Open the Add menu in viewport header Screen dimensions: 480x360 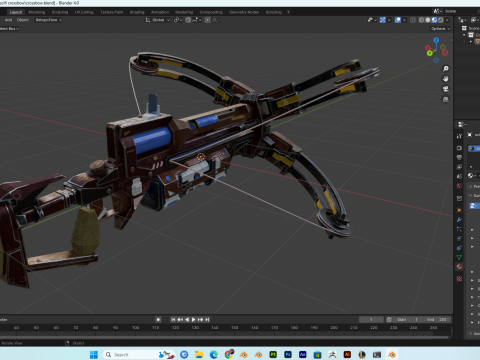coord(8,20)
